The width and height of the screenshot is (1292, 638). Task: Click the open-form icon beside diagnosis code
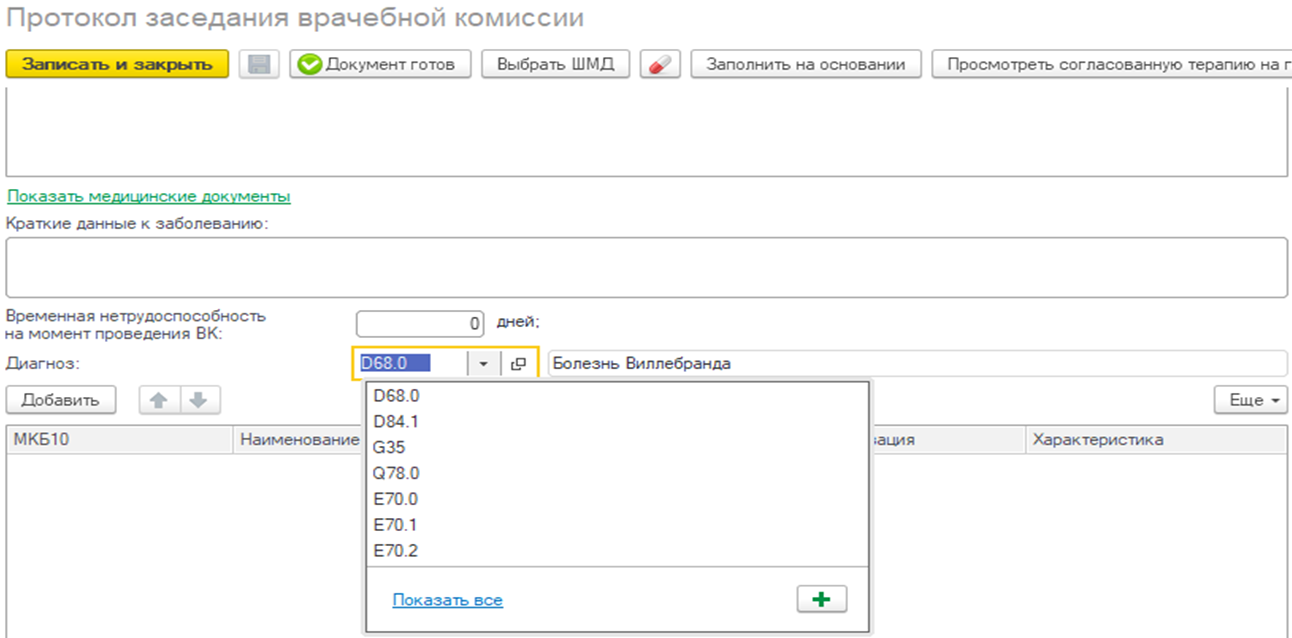point(518,364)
